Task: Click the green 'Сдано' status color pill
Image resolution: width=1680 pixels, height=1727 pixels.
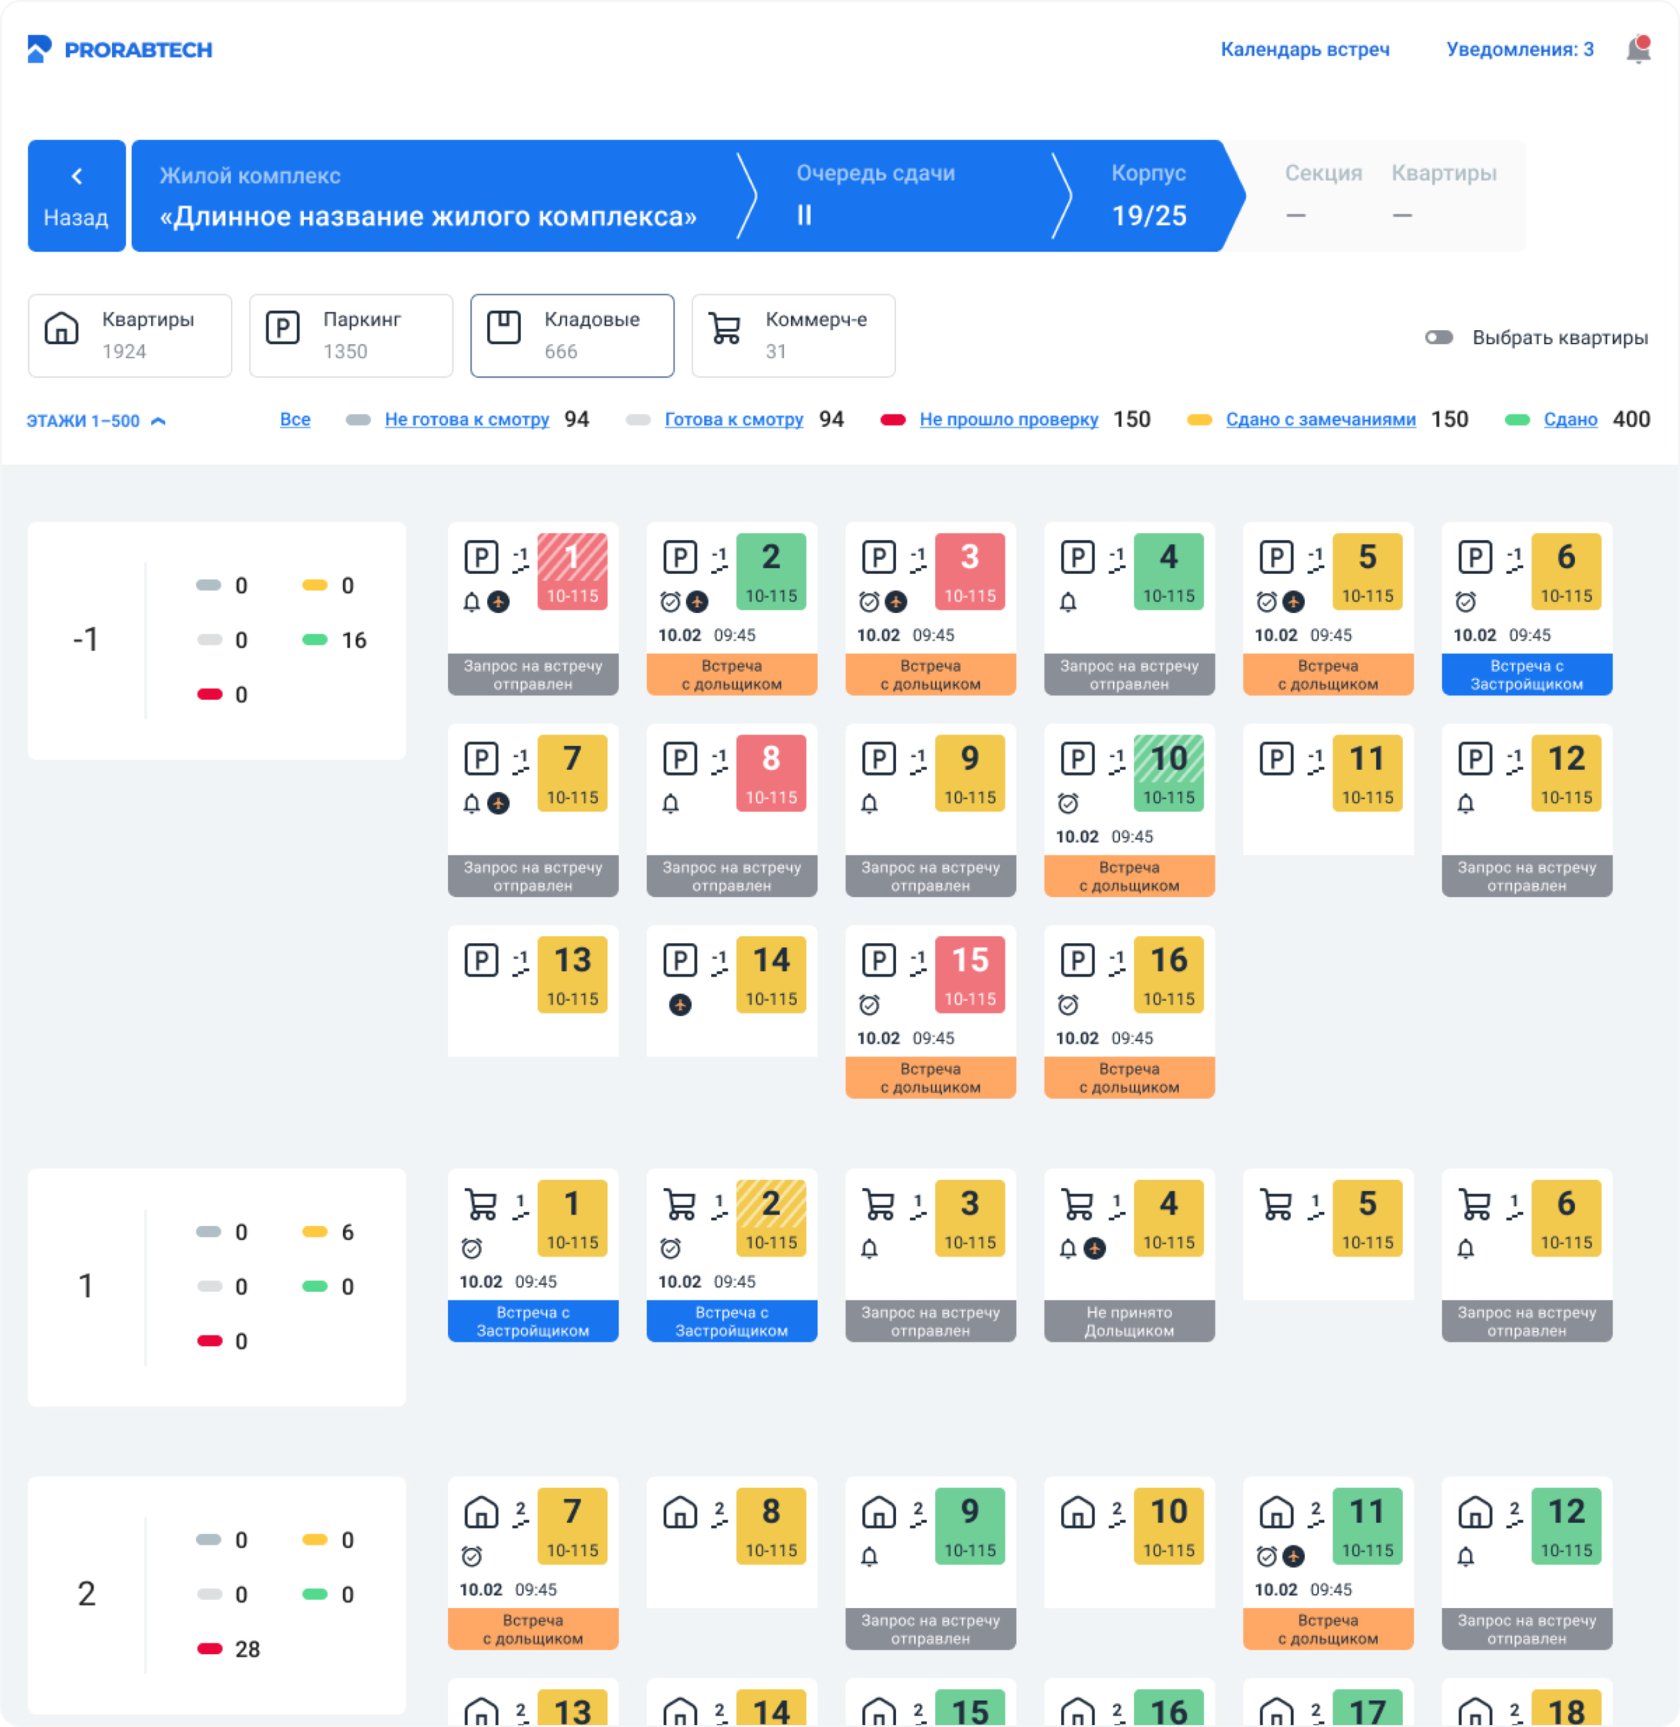Action: [x=1517, y=420]
